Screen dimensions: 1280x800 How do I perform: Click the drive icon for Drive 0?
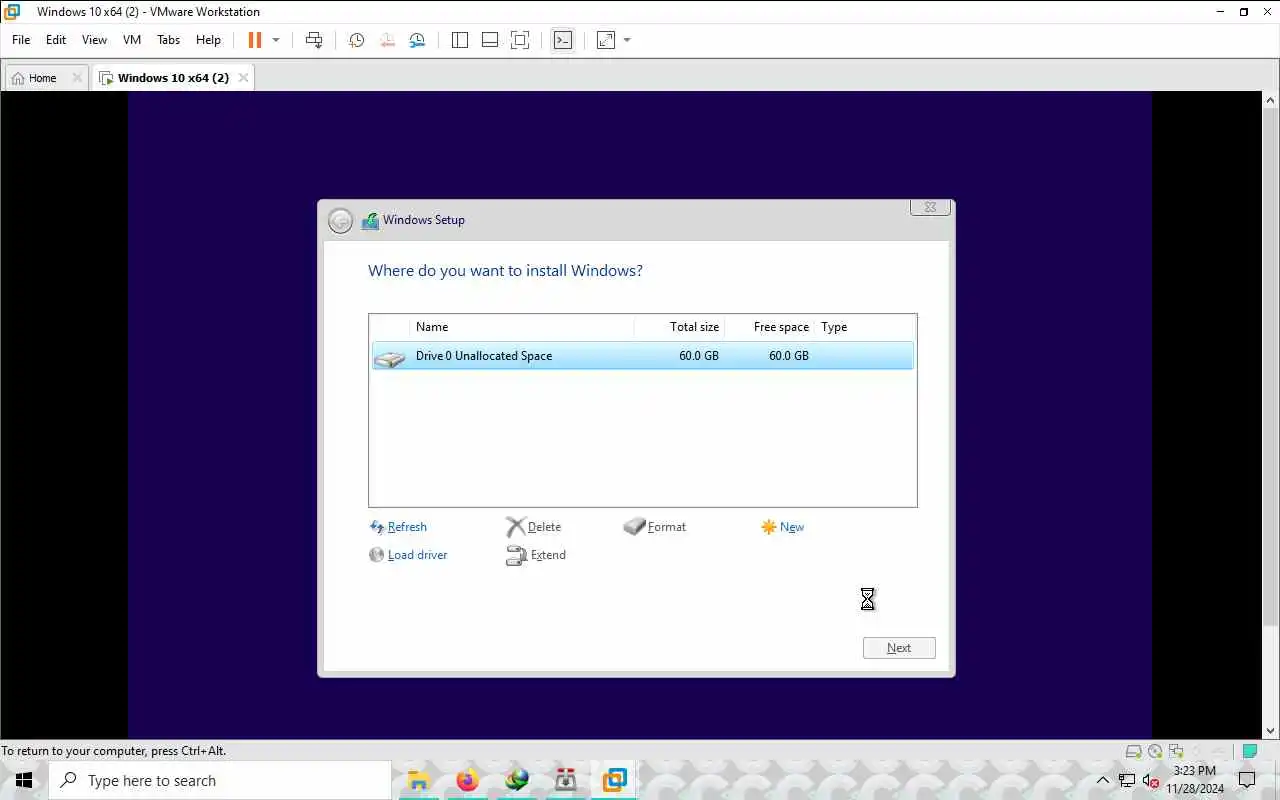390,357
